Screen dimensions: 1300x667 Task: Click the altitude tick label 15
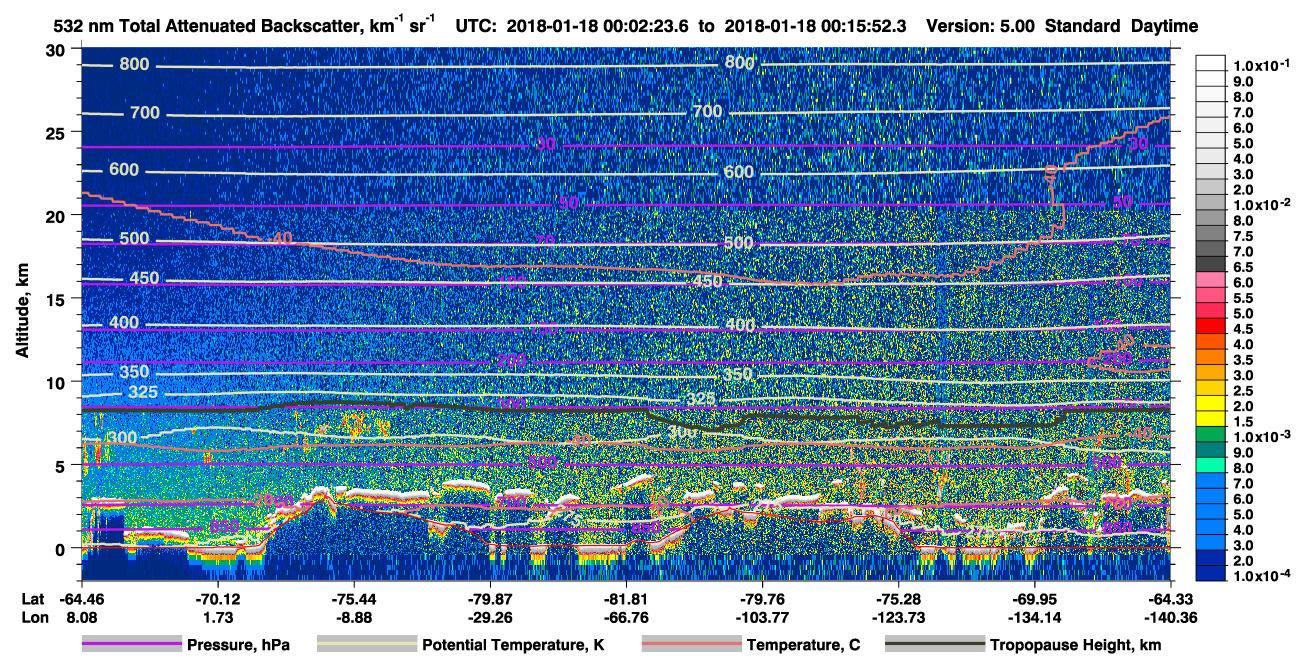[x=58, y=299]
